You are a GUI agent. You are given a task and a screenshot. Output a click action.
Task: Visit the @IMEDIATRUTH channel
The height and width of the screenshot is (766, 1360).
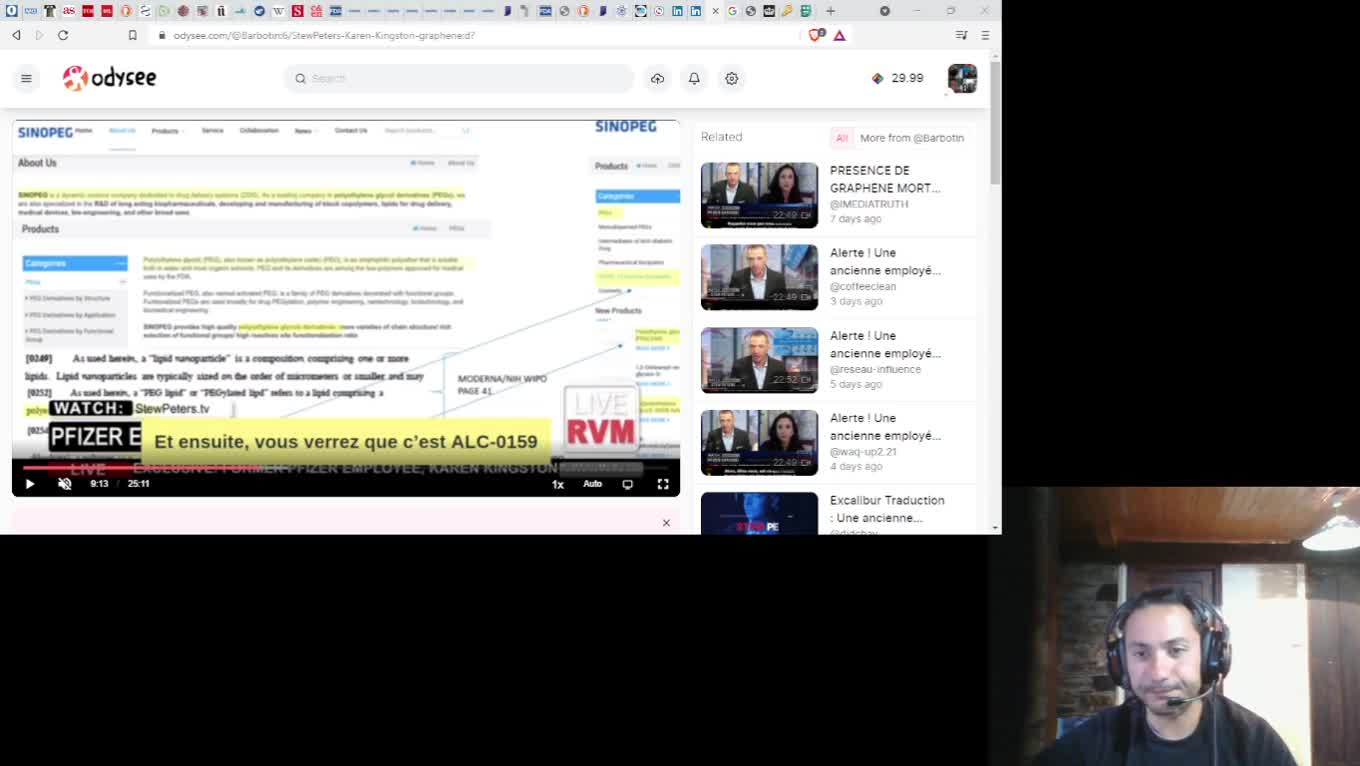[869, 204]
